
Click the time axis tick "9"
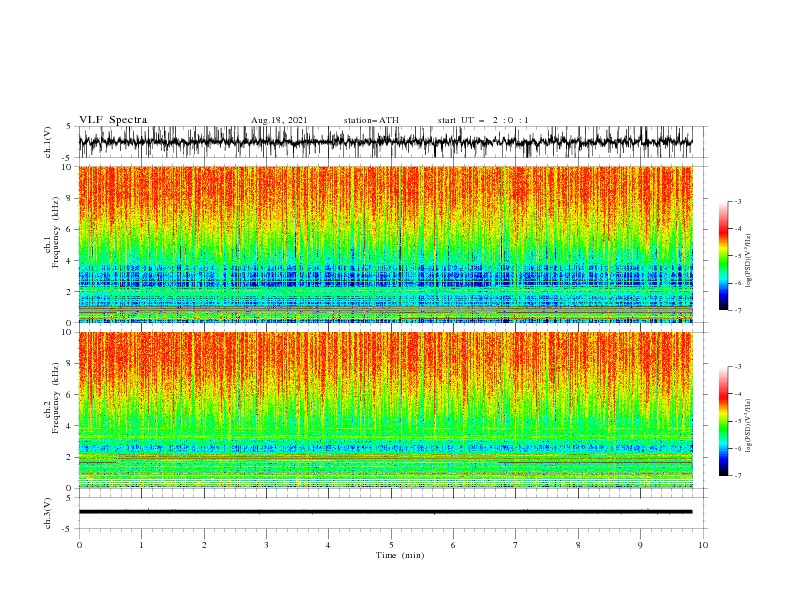(x=640, y=545)
